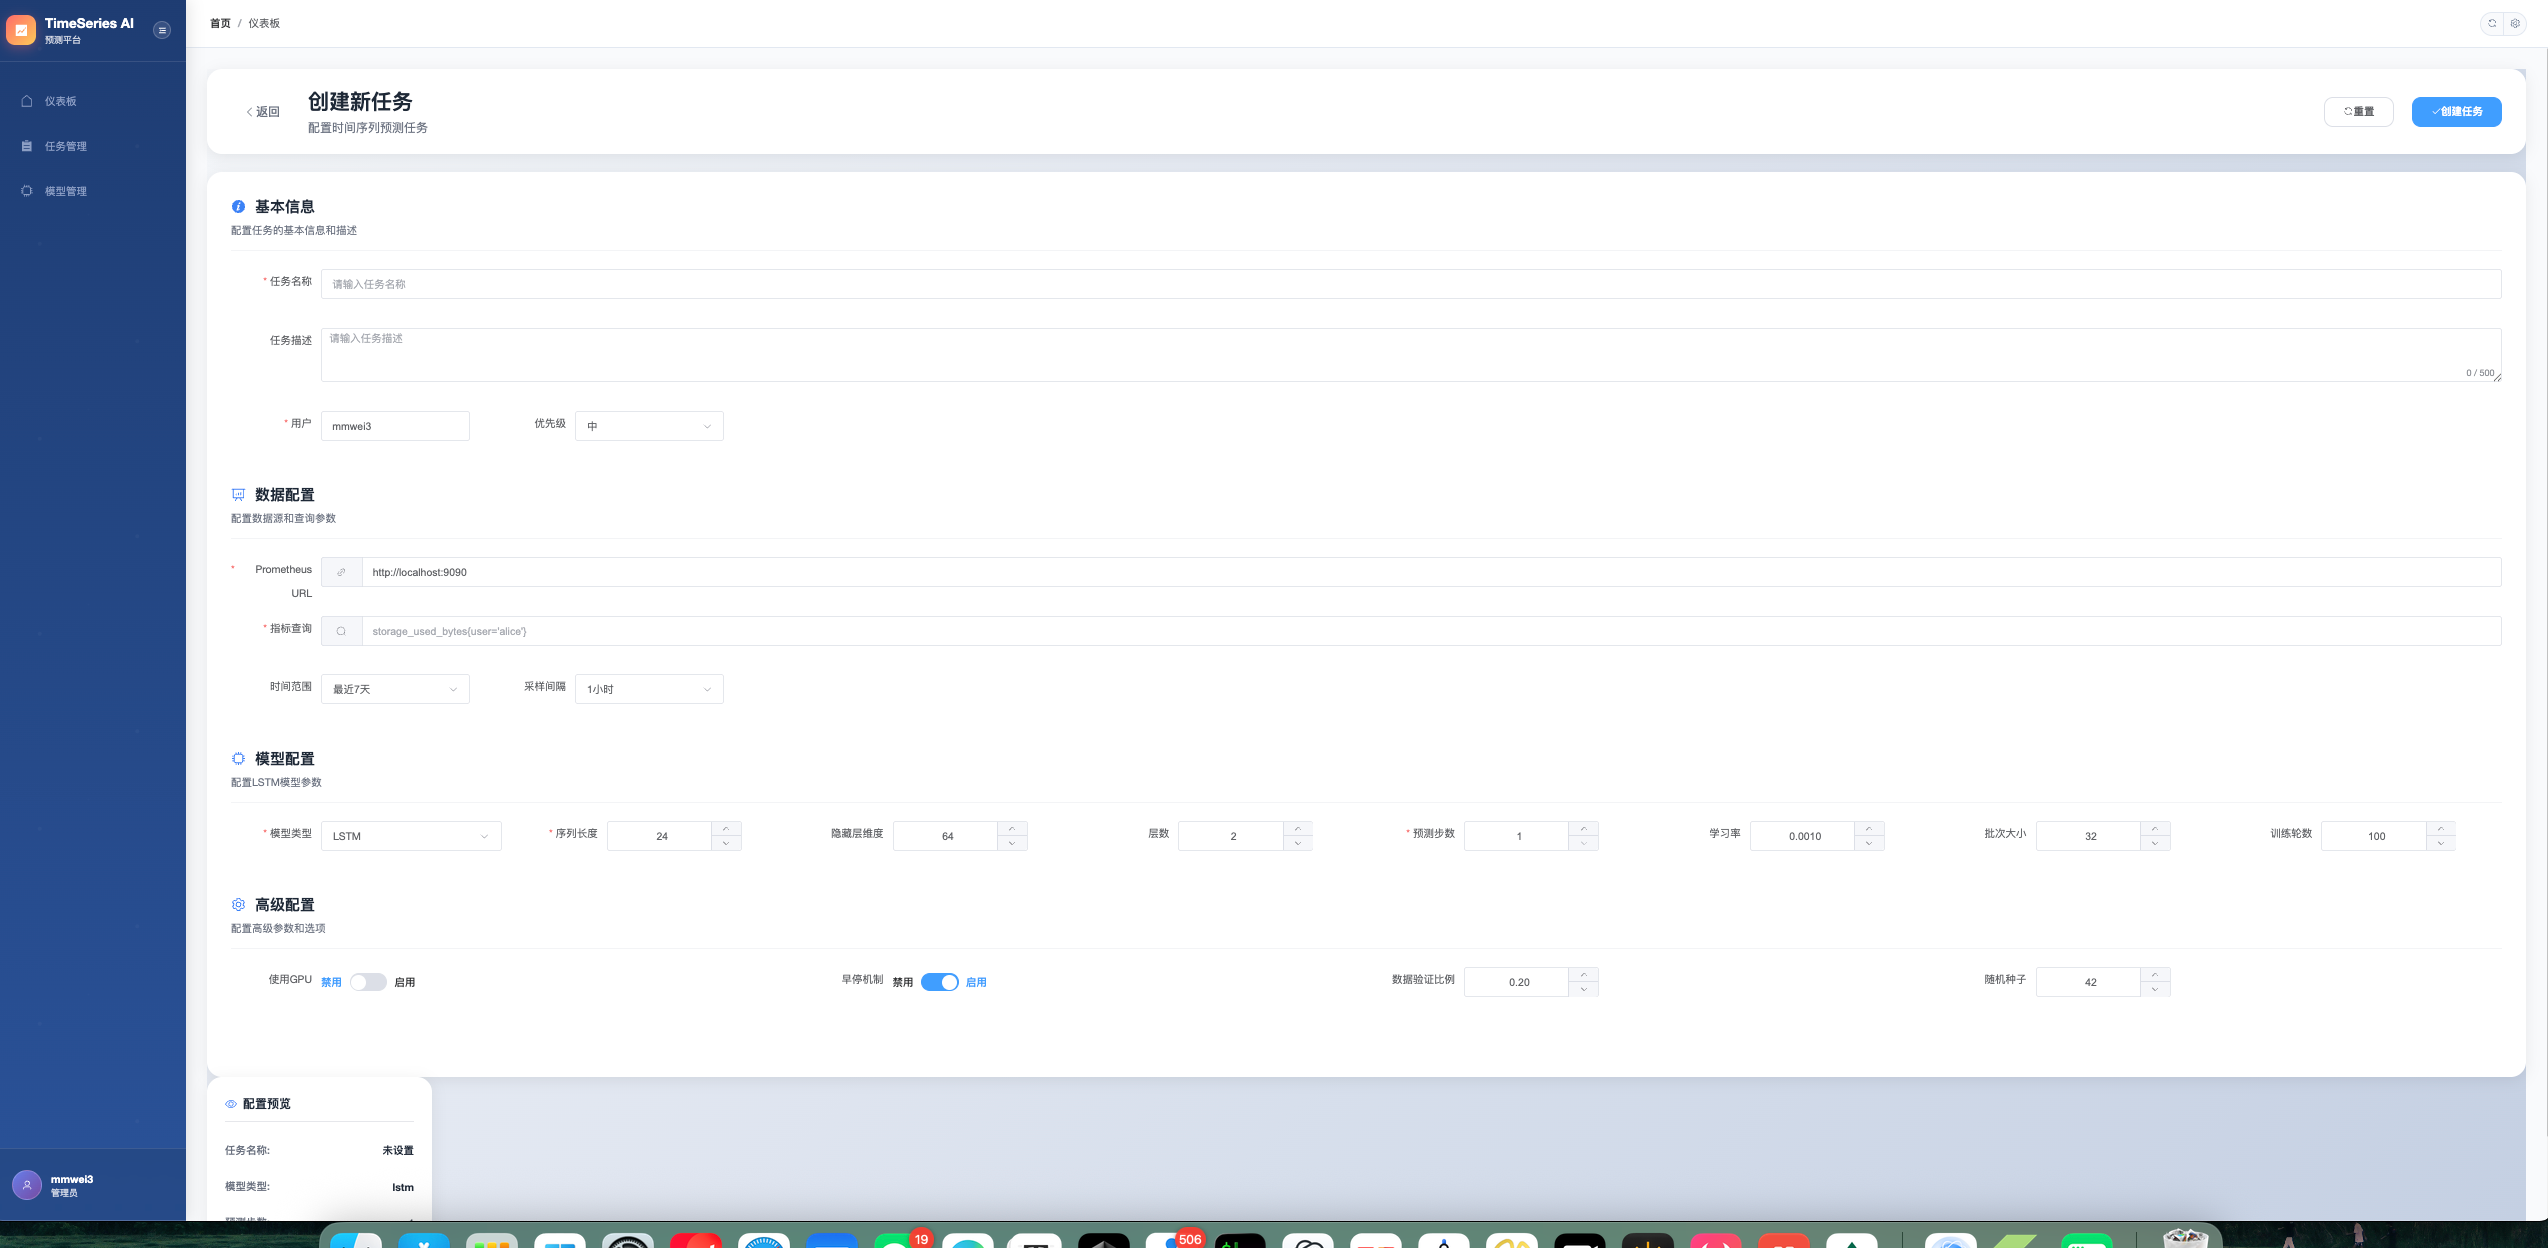Click the 指标查询 input field
The width and height of the screenshot is (2548, 1248).
pyautogui.click(x=1431, y=631)
